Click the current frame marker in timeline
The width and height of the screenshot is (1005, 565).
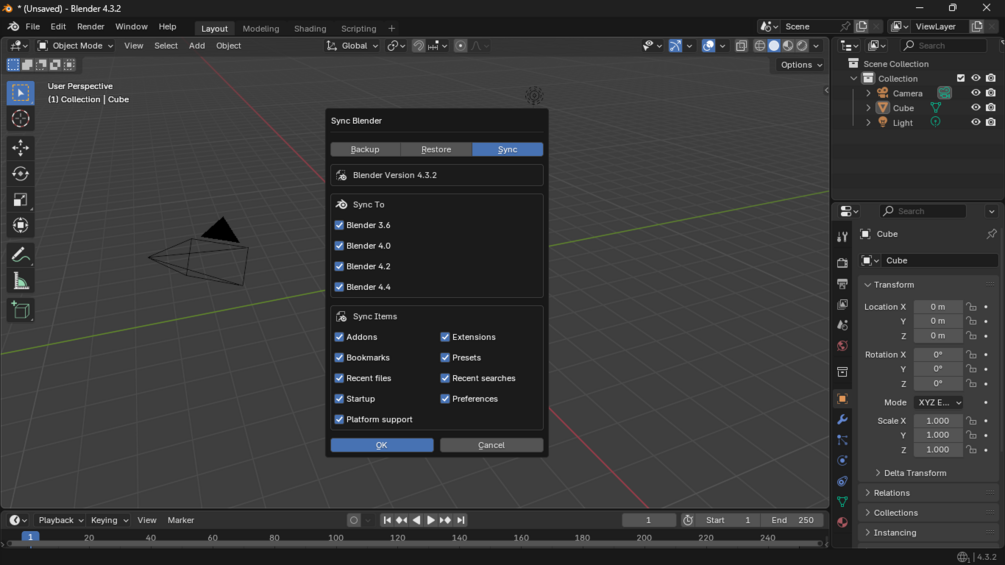click(x=30, y=537)
